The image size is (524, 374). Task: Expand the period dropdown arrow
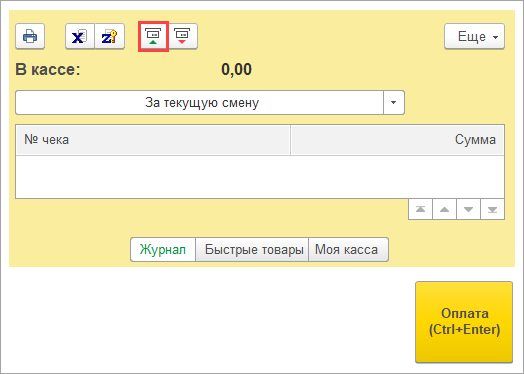(394, 103)
